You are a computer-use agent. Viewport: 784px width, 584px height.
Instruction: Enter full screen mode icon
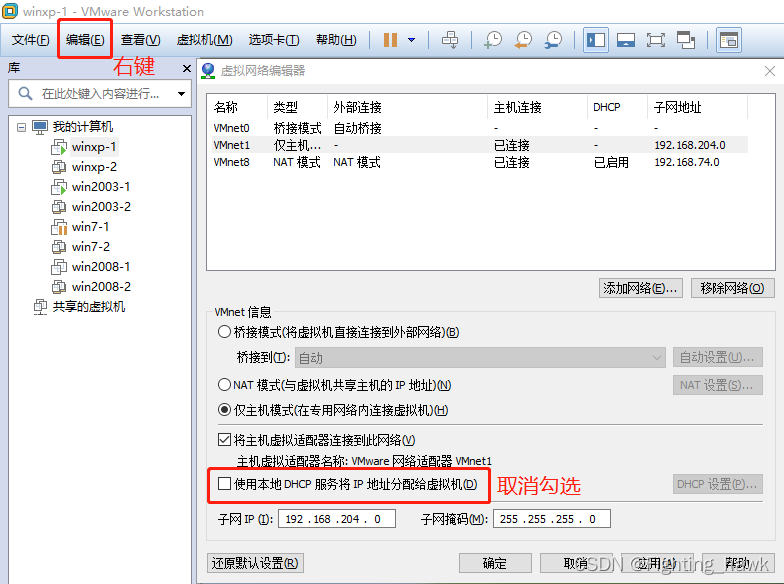[x=656, y=40]
